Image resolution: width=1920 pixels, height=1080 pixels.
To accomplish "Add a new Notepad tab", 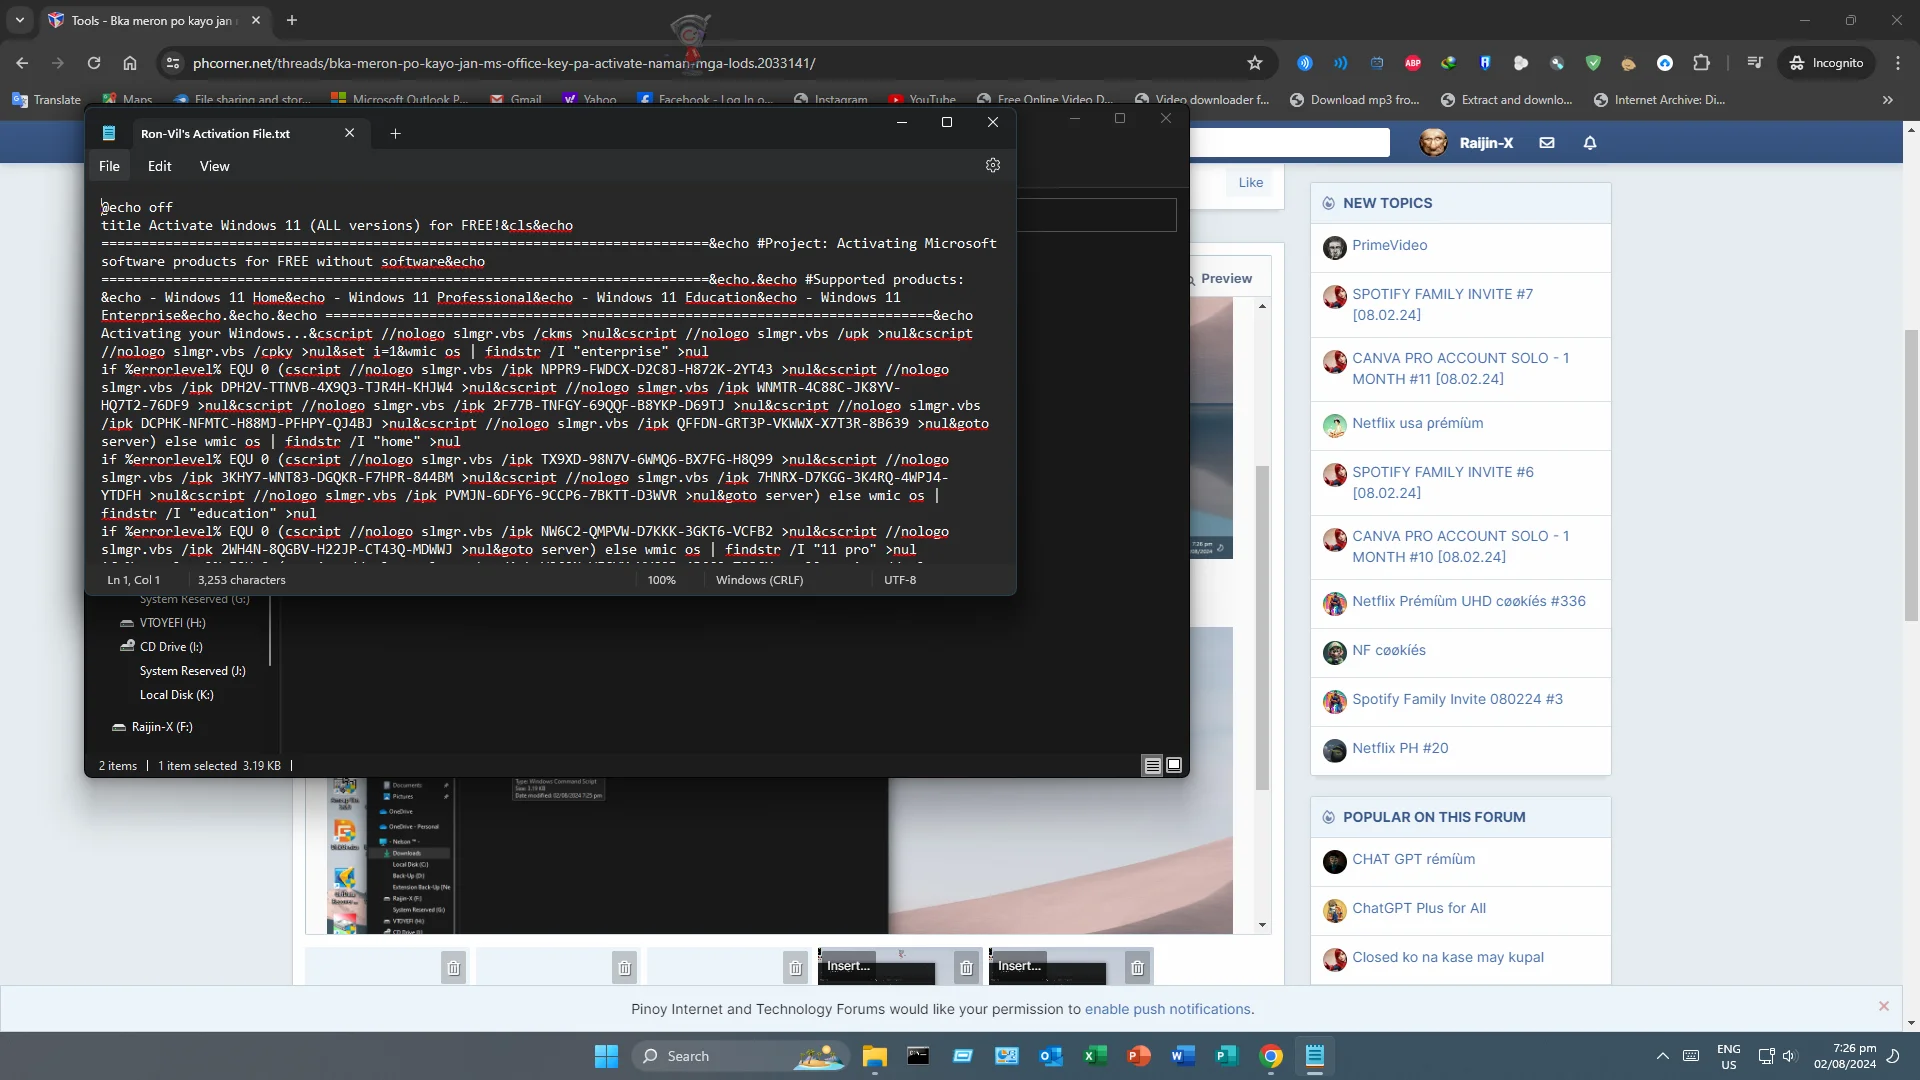I will (x=395, y=134).
